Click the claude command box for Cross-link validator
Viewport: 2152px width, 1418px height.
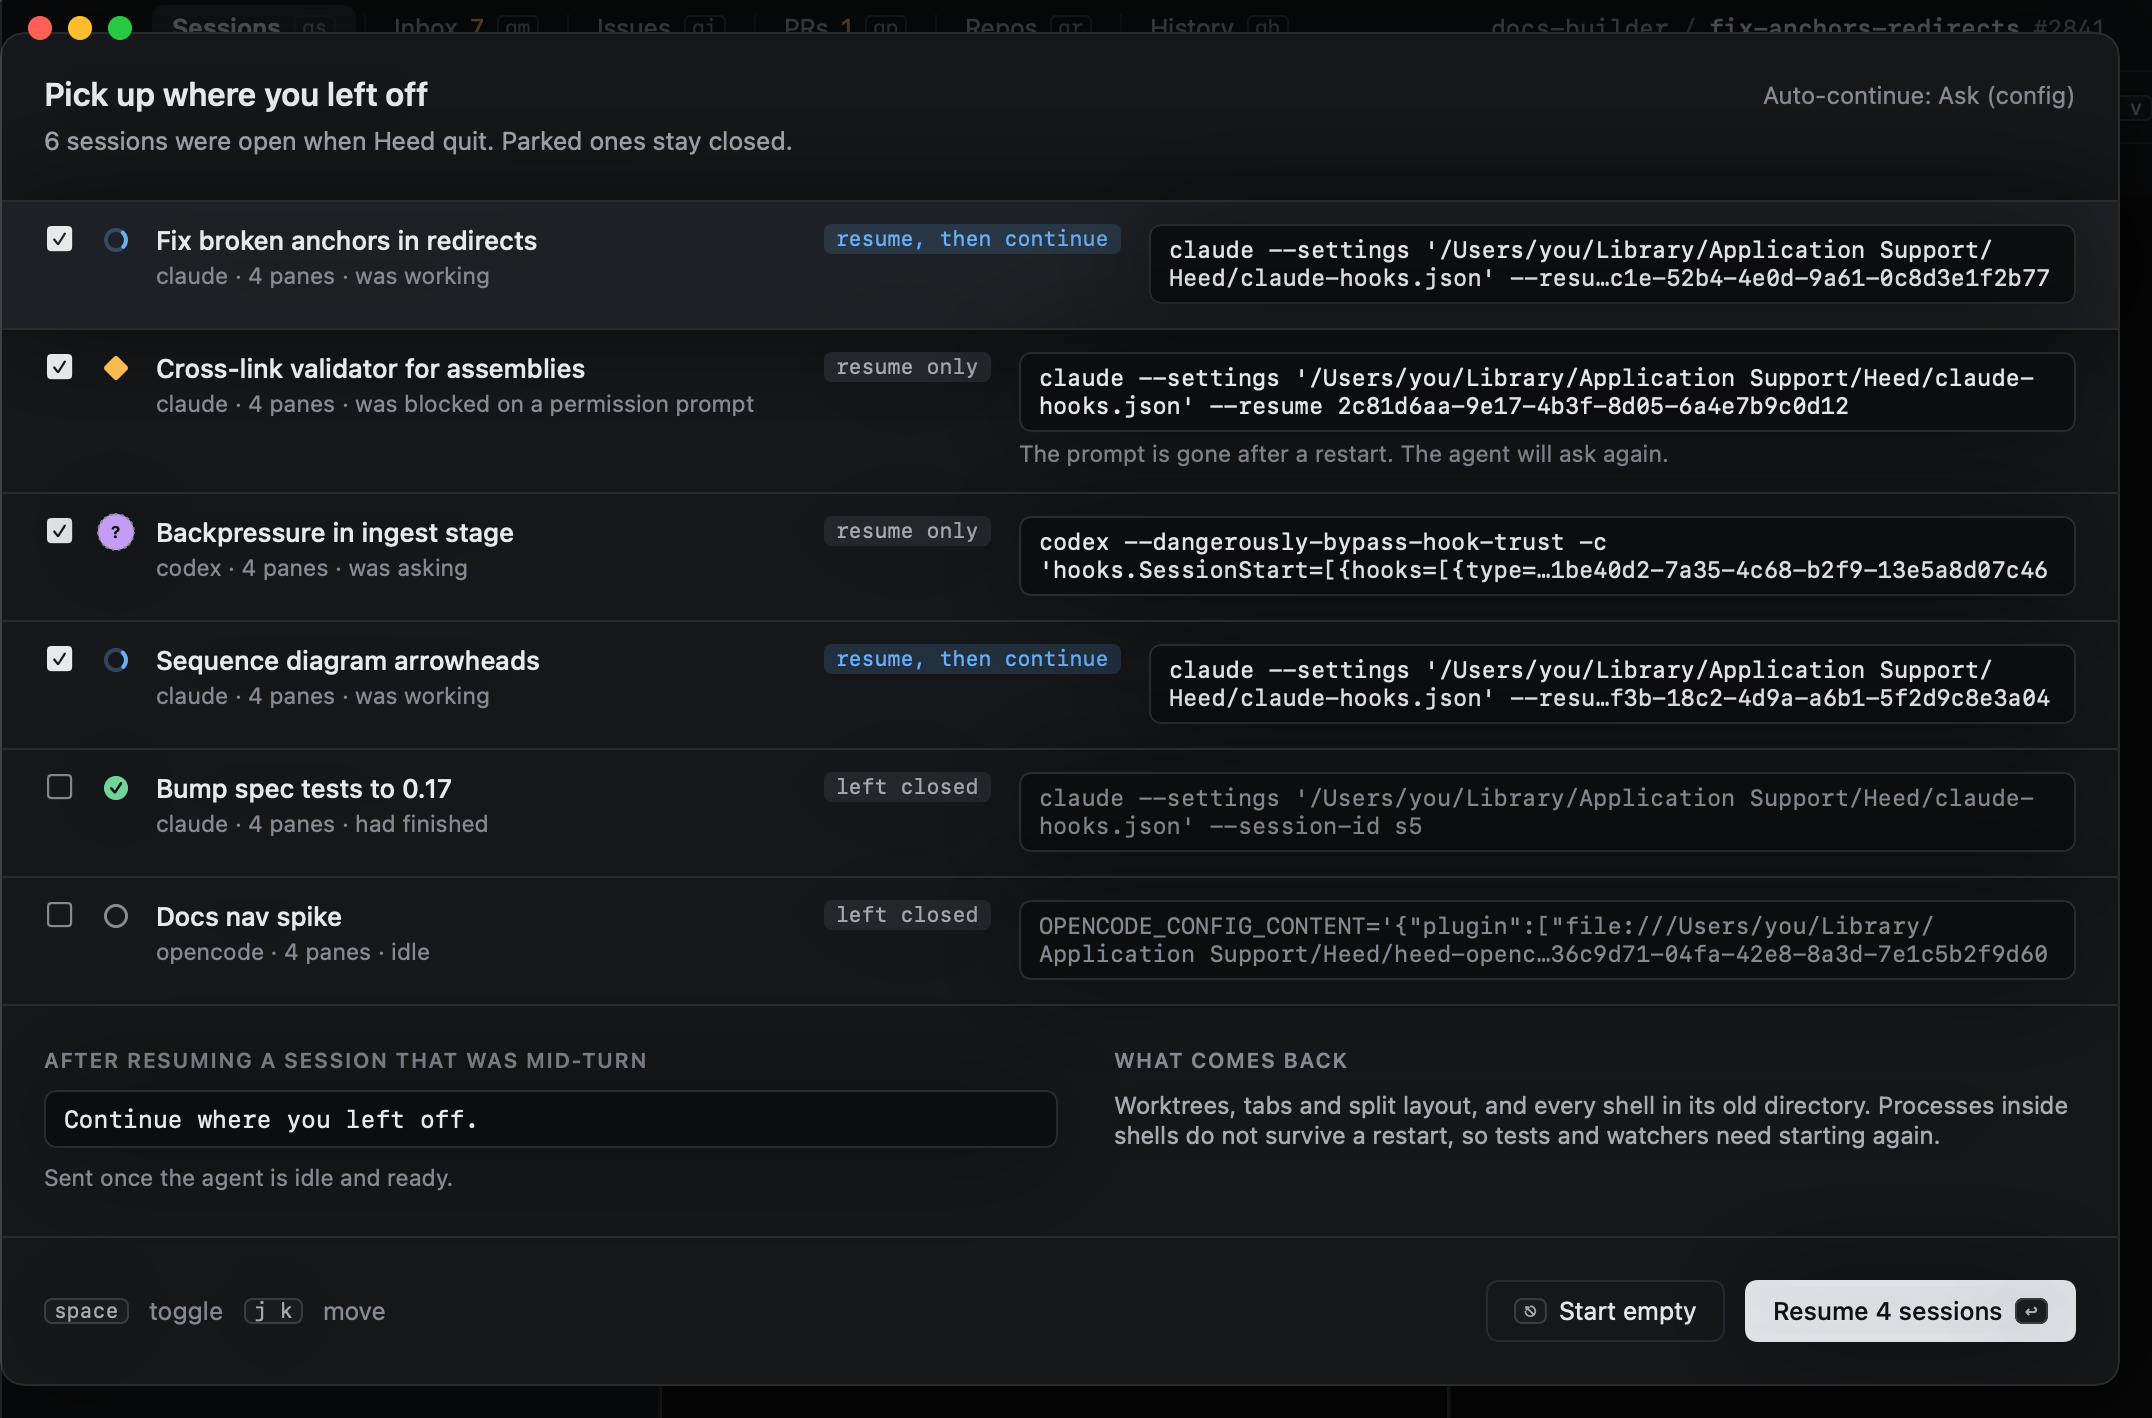(x=1547, y=392)
